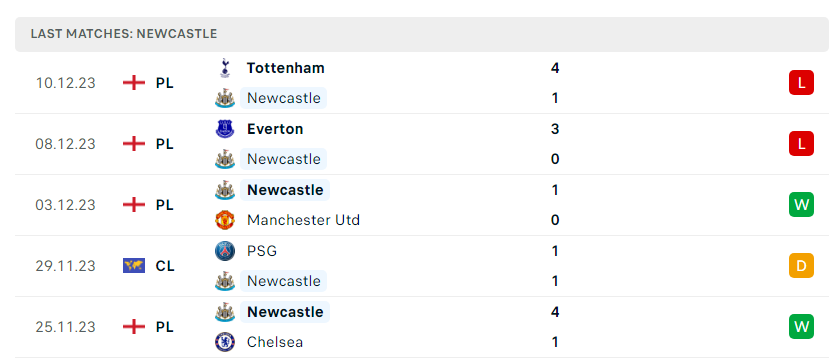Click the orange D badge for PSG match
The image size is (833, 363).
(801, 266)
